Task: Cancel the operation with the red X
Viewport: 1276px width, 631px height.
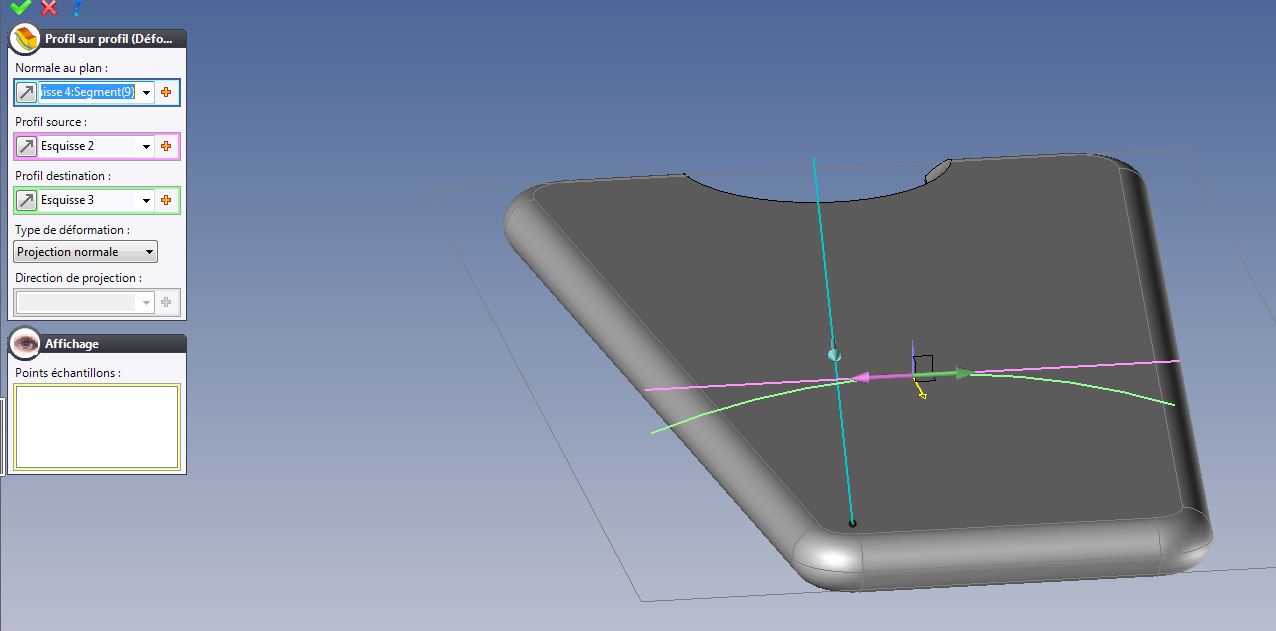Action: coord(49,7)
